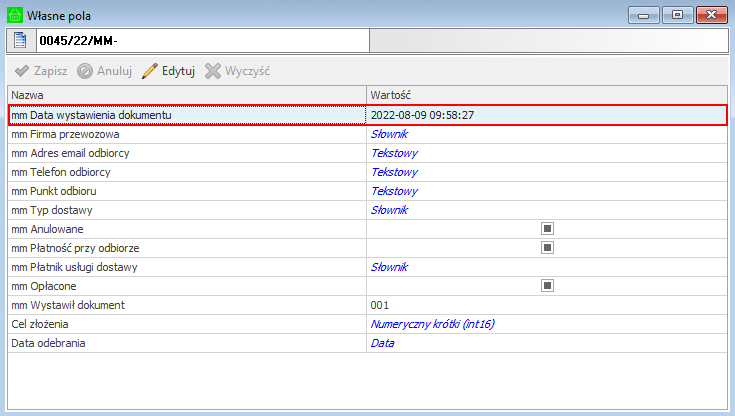Toggle the mm Opłacone checkbox
The image size is (735, 416).
coord(547,286)
